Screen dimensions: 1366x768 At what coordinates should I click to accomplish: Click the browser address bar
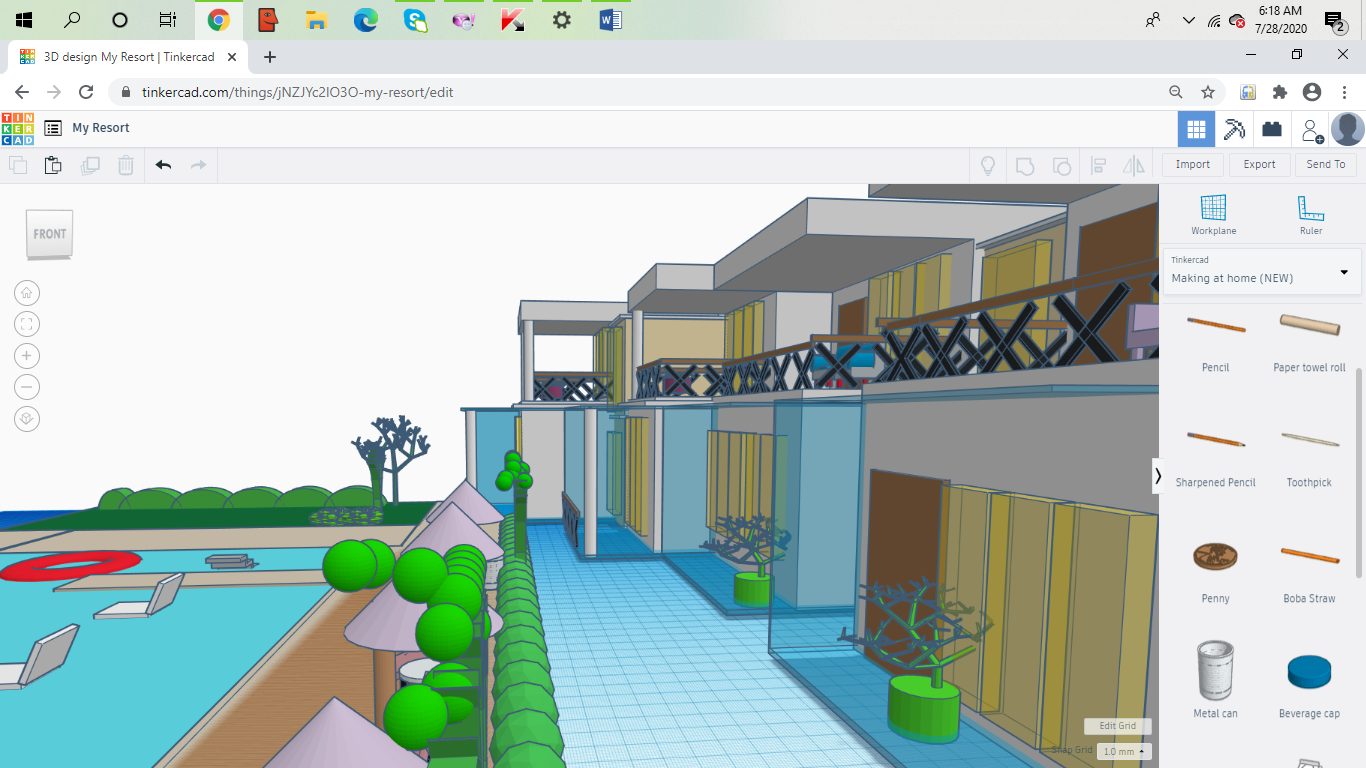[640, 92]
